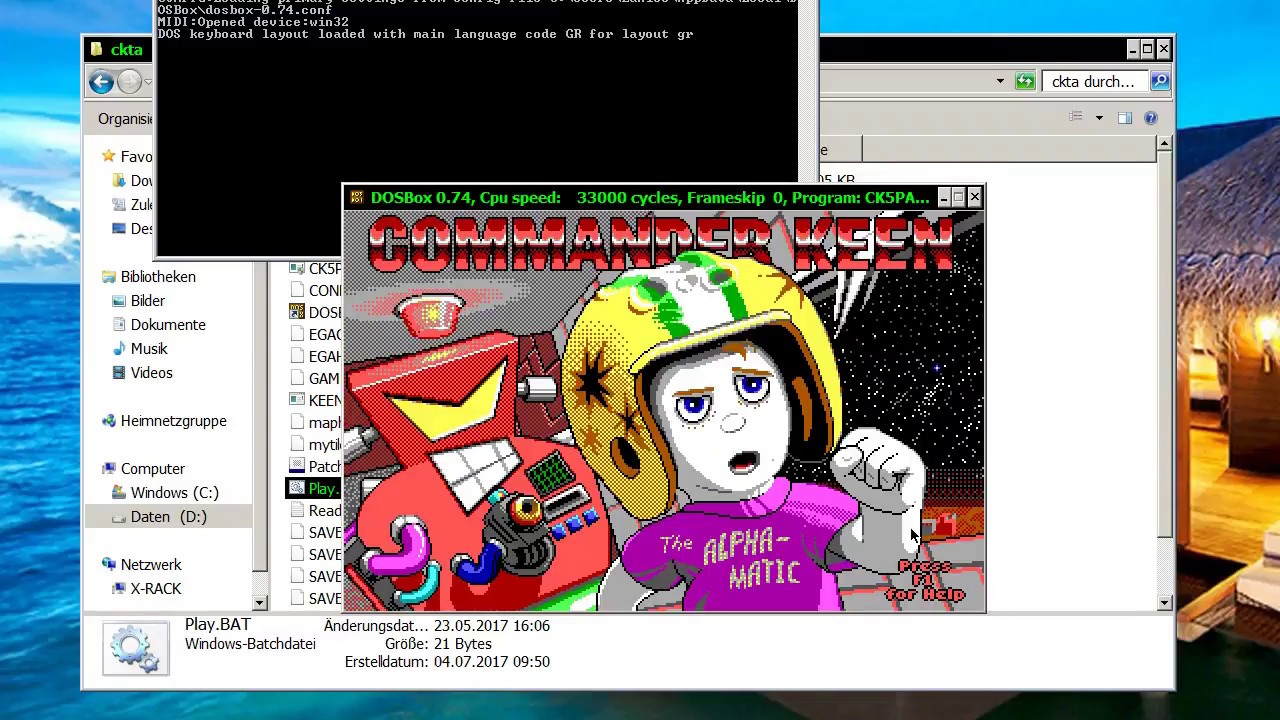Select the Read... file in the list

click(x=314, y=510)
